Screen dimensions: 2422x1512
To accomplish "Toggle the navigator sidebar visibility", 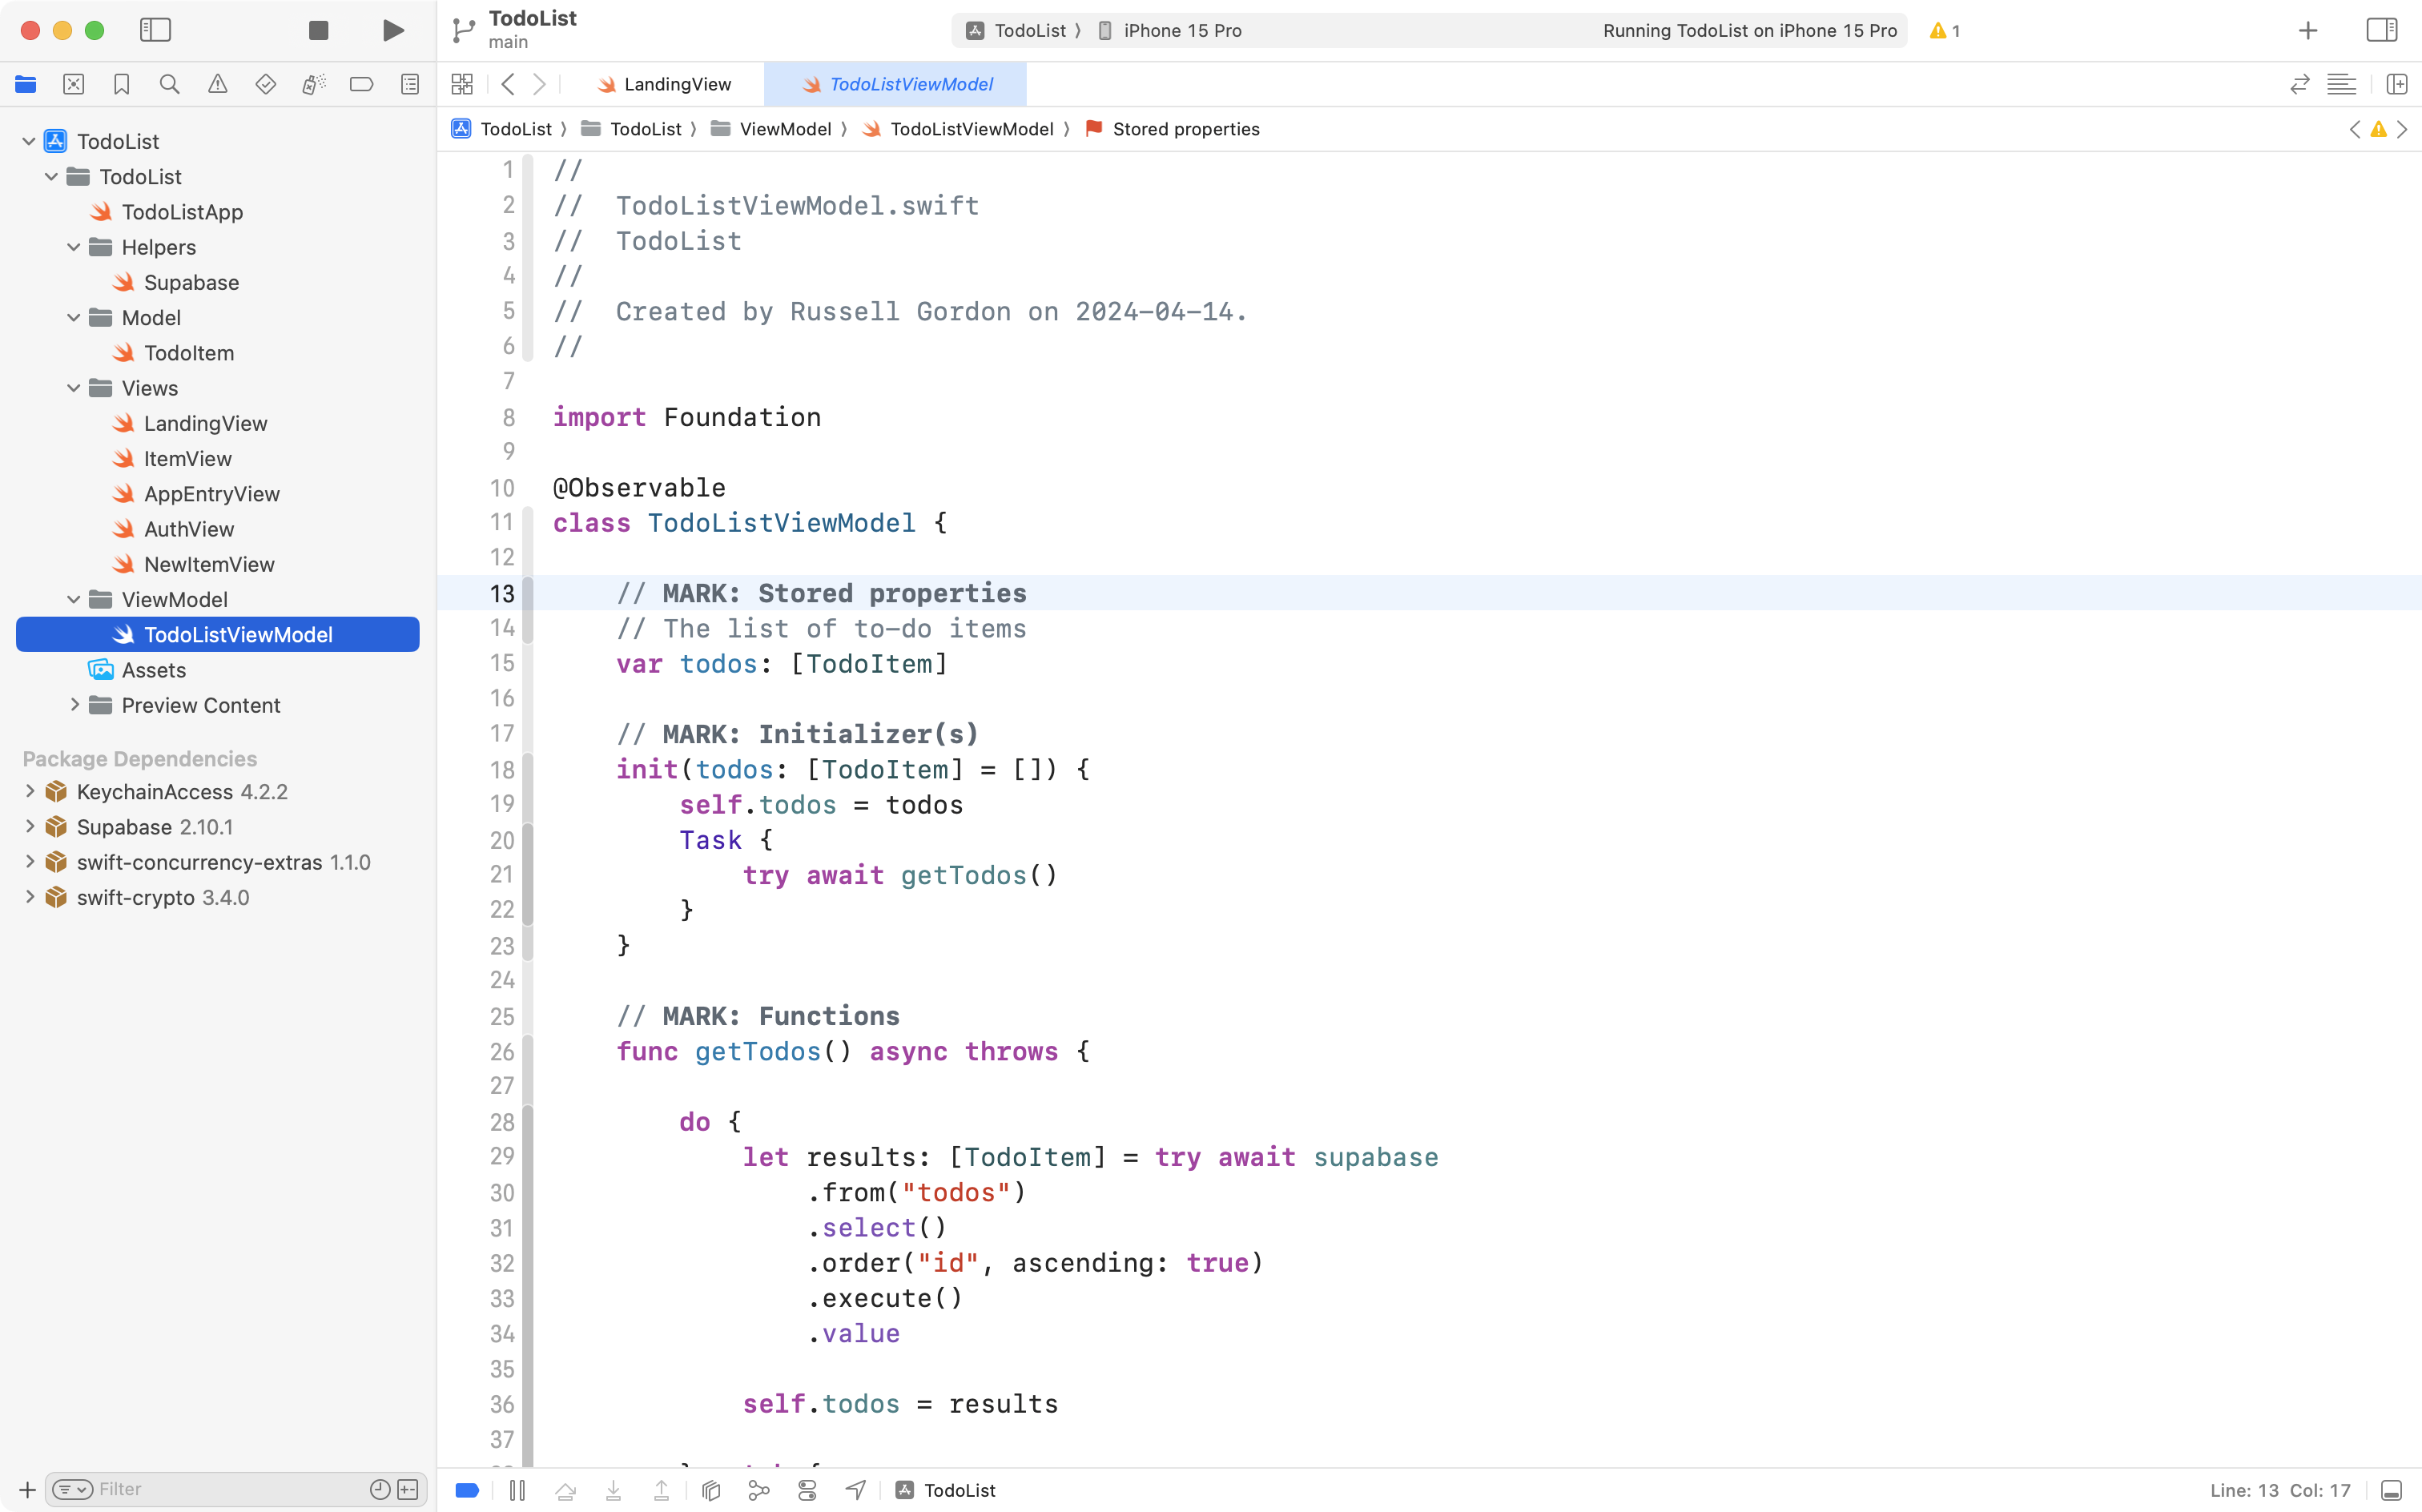I will 156,30.
